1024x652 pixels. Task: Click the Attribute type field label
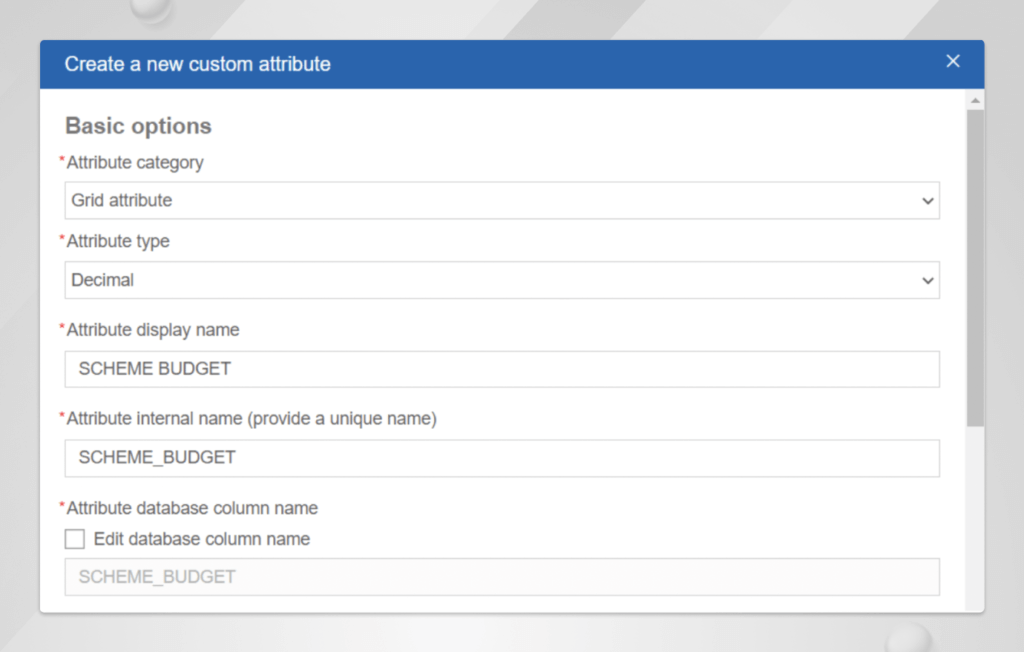click(118, 241)
